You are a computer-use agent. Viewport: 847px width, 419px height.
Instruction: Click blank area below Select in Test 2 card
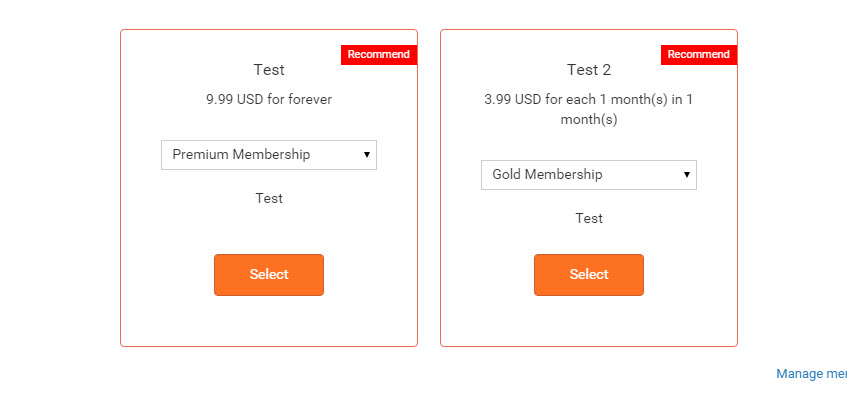[x=589, y=322]
